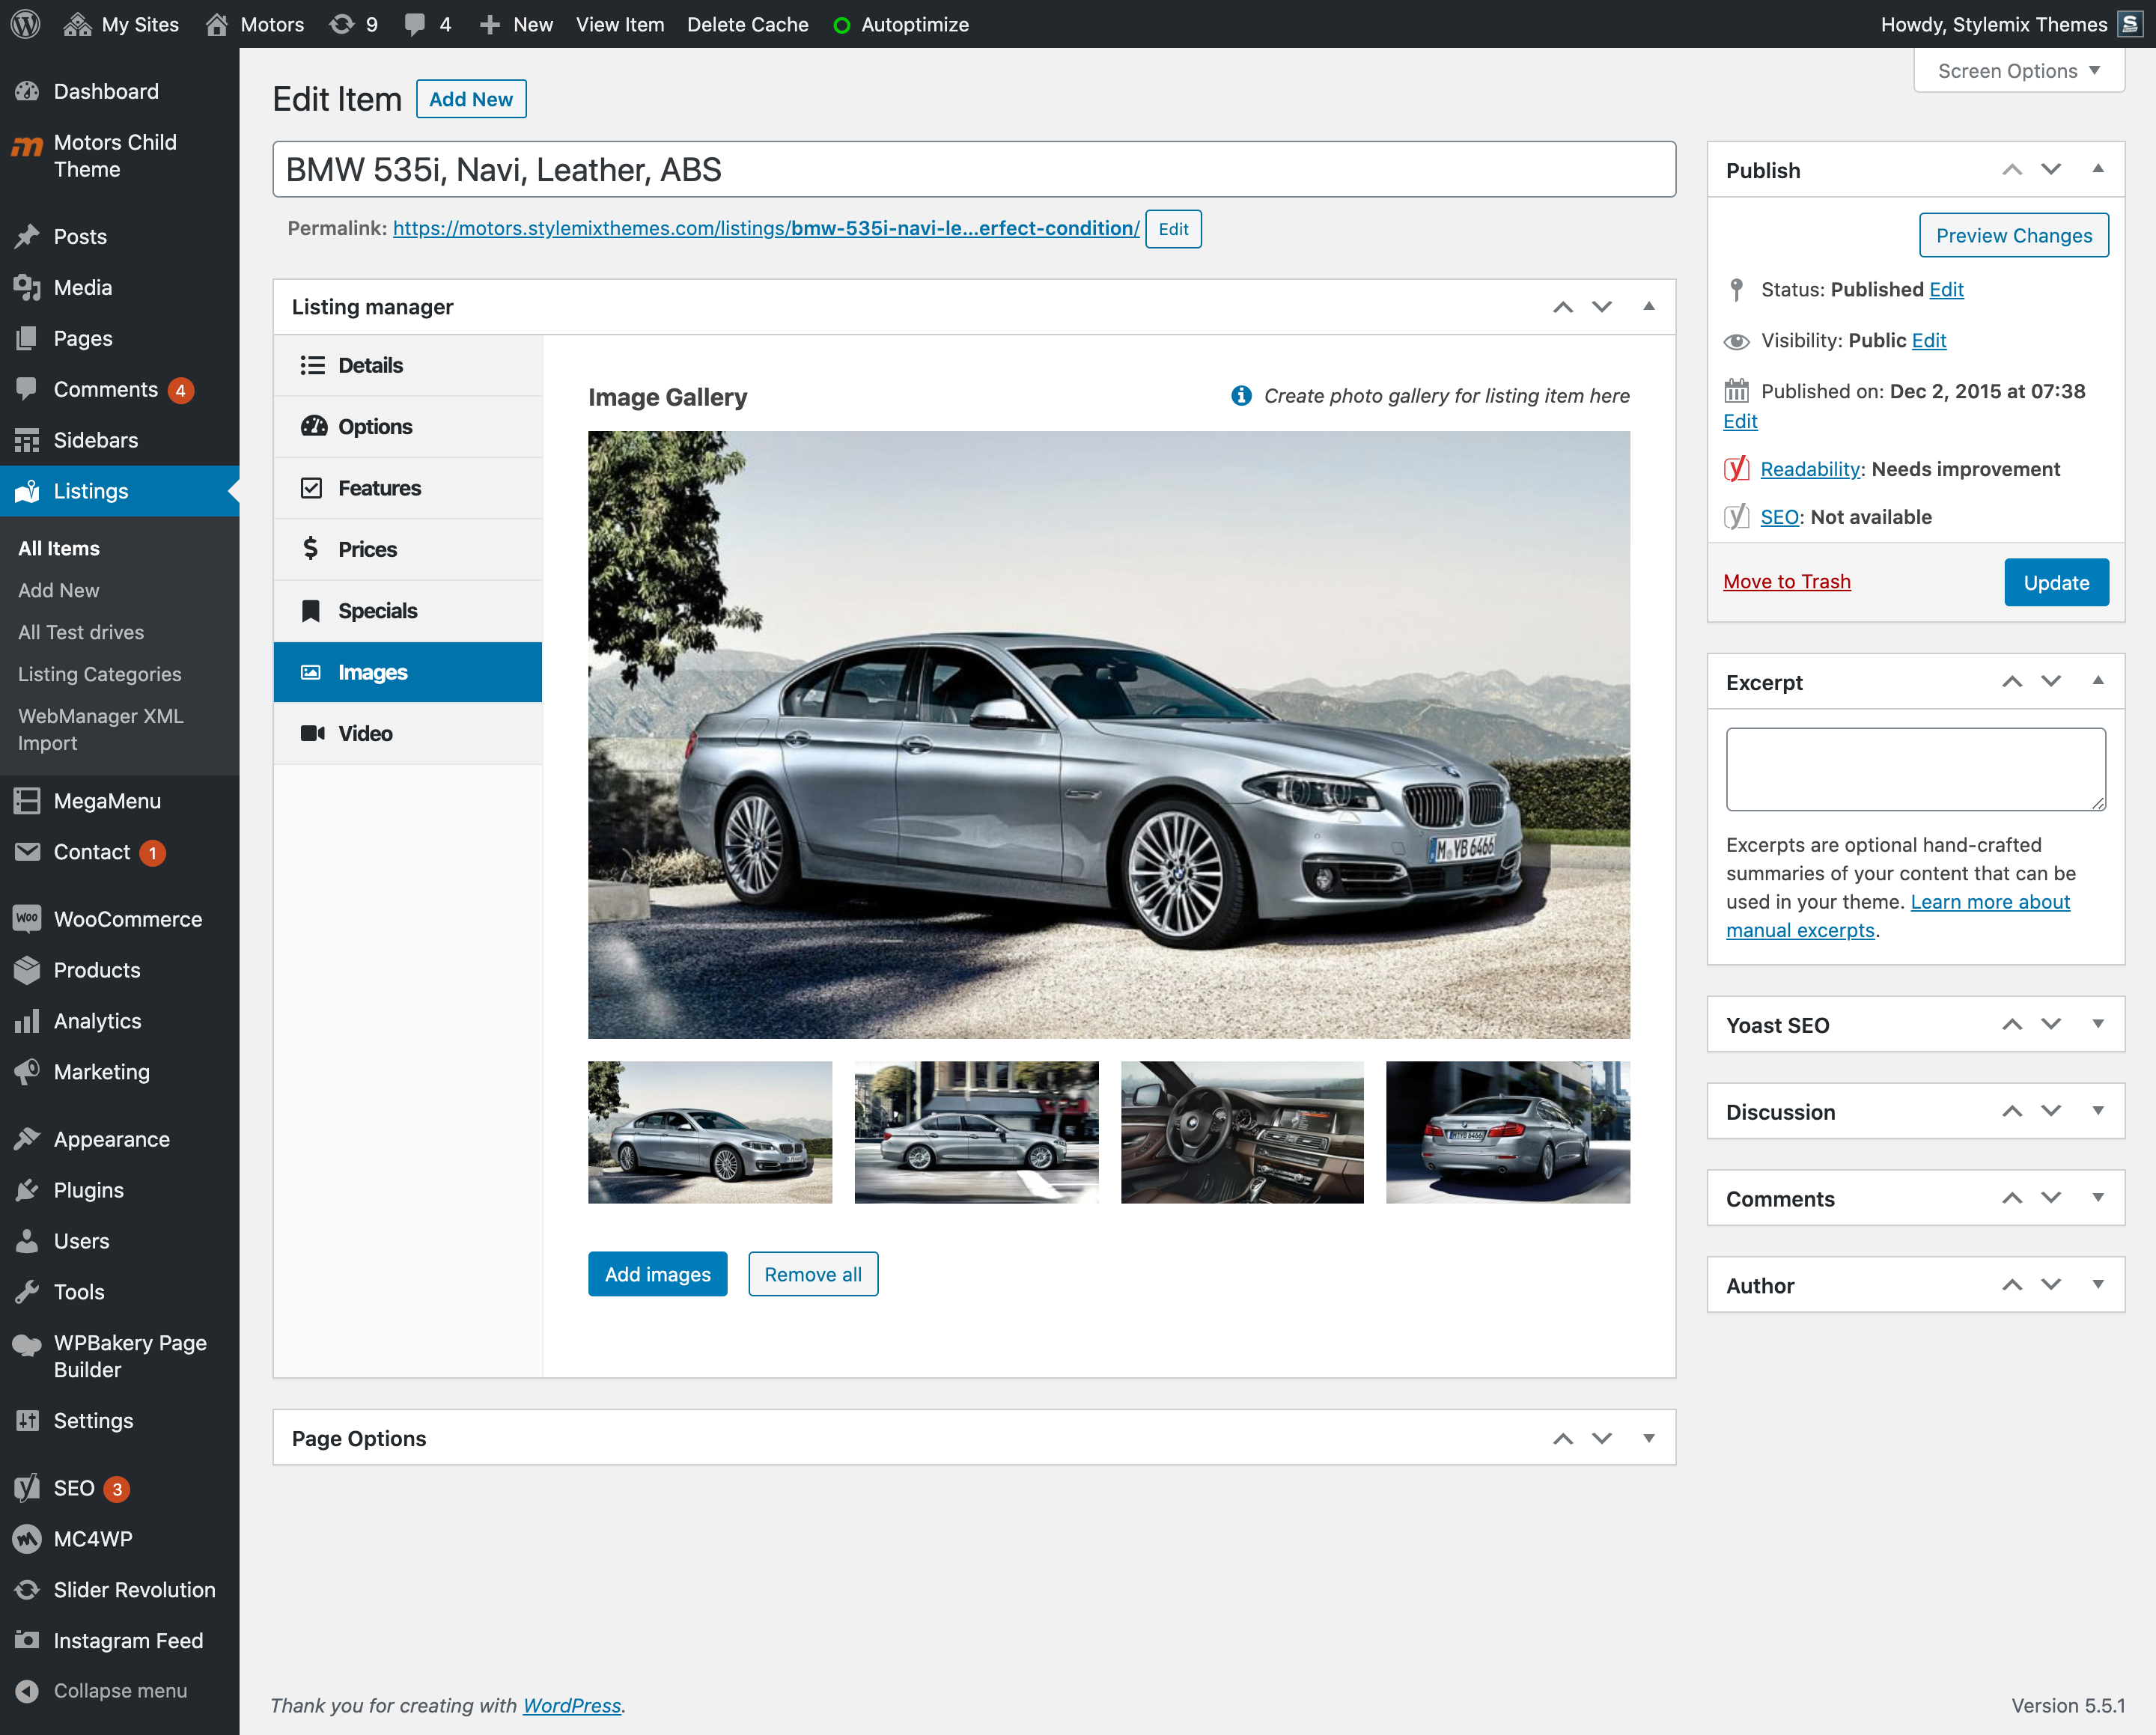Screen dimensions: 2156x1735
Task: Click the Add images button
Action: coord(657,1274)
